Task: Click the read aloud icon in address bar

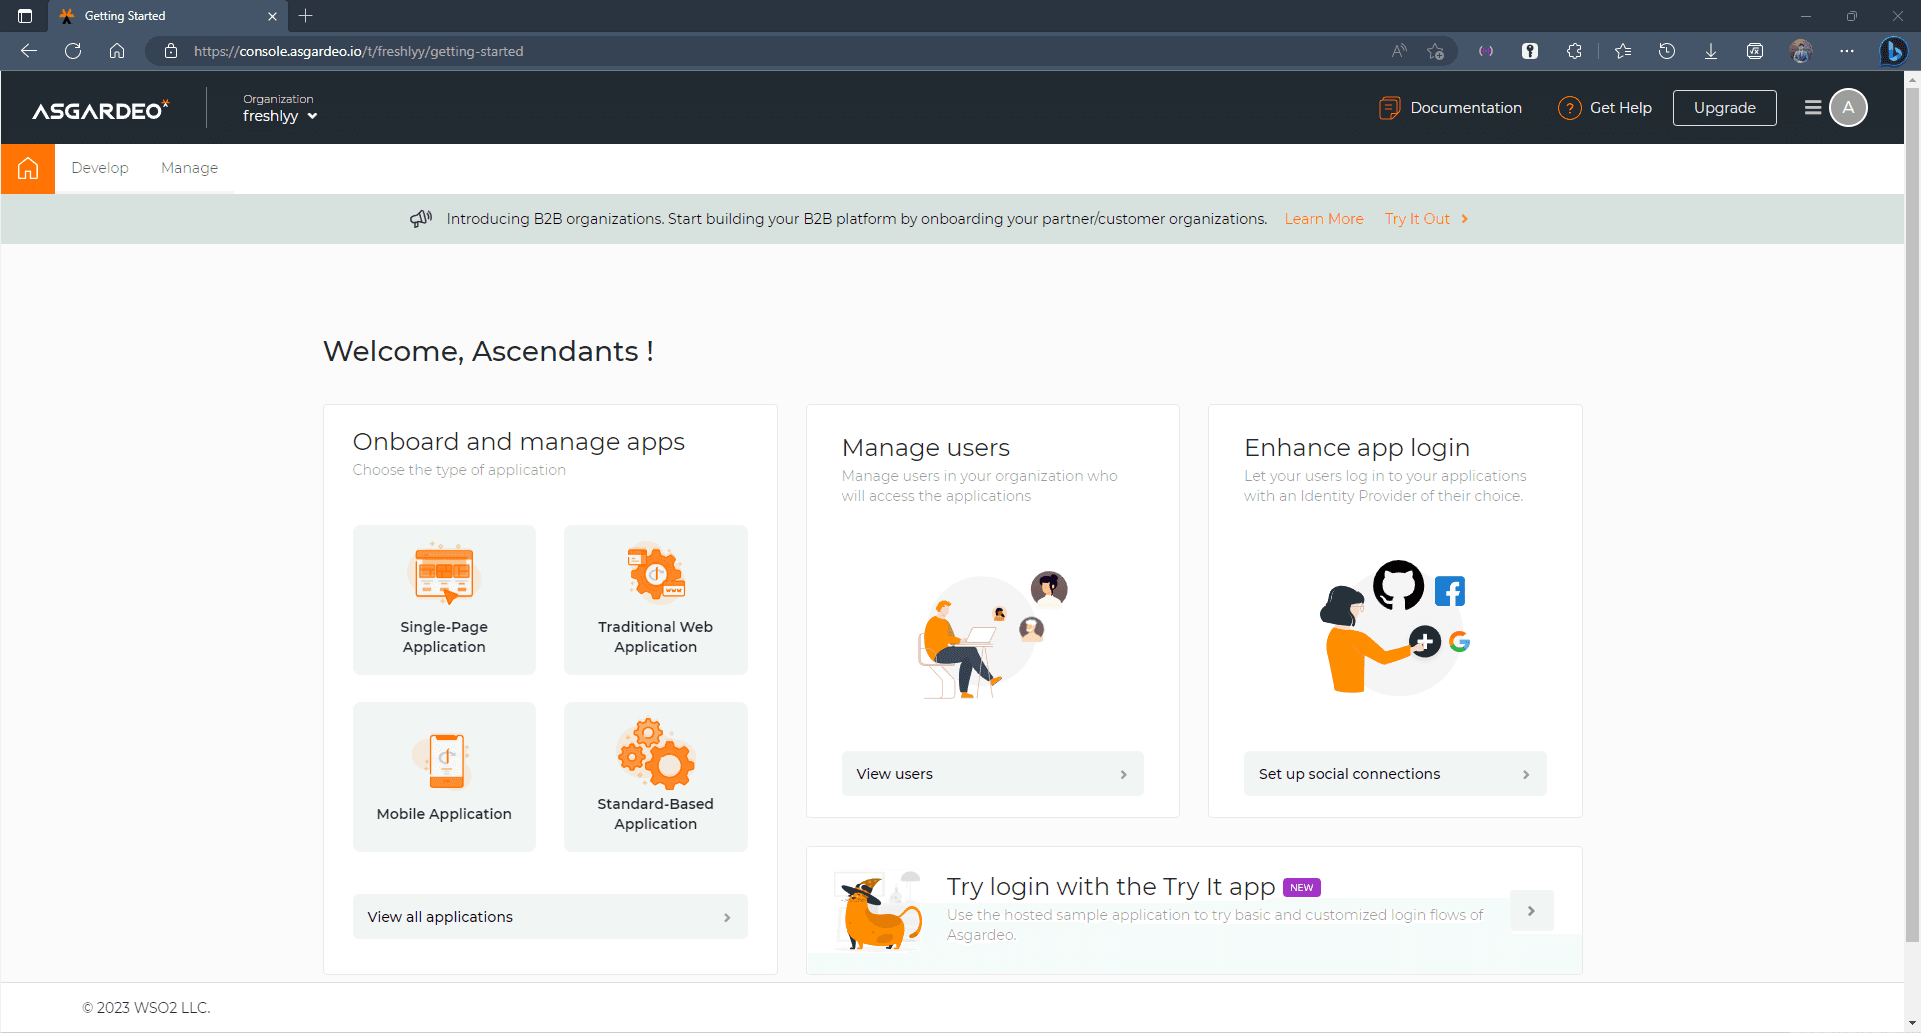Action: click(x=1399, y=51)
